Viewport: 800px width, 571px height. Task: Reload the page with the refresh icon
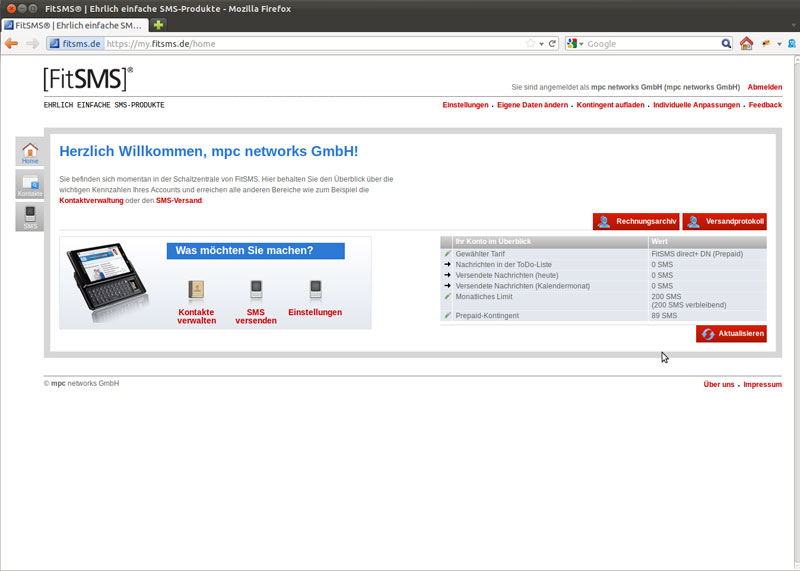coord(552,44)
